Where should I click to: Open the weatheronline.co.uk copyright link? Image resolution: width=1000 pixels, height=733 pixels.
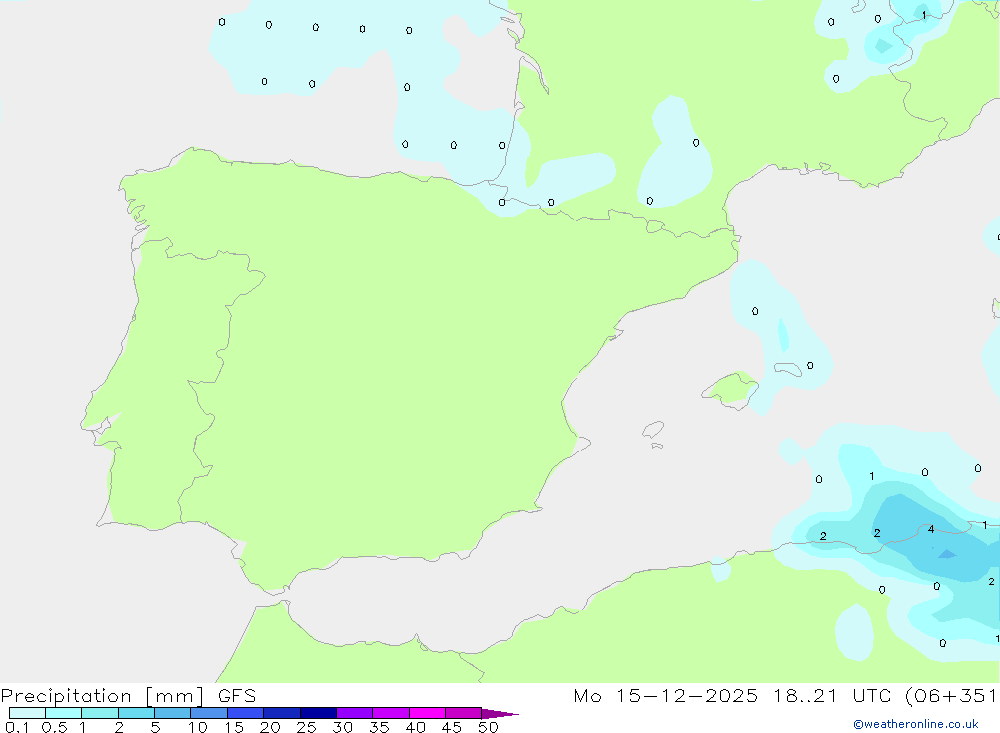916,723
